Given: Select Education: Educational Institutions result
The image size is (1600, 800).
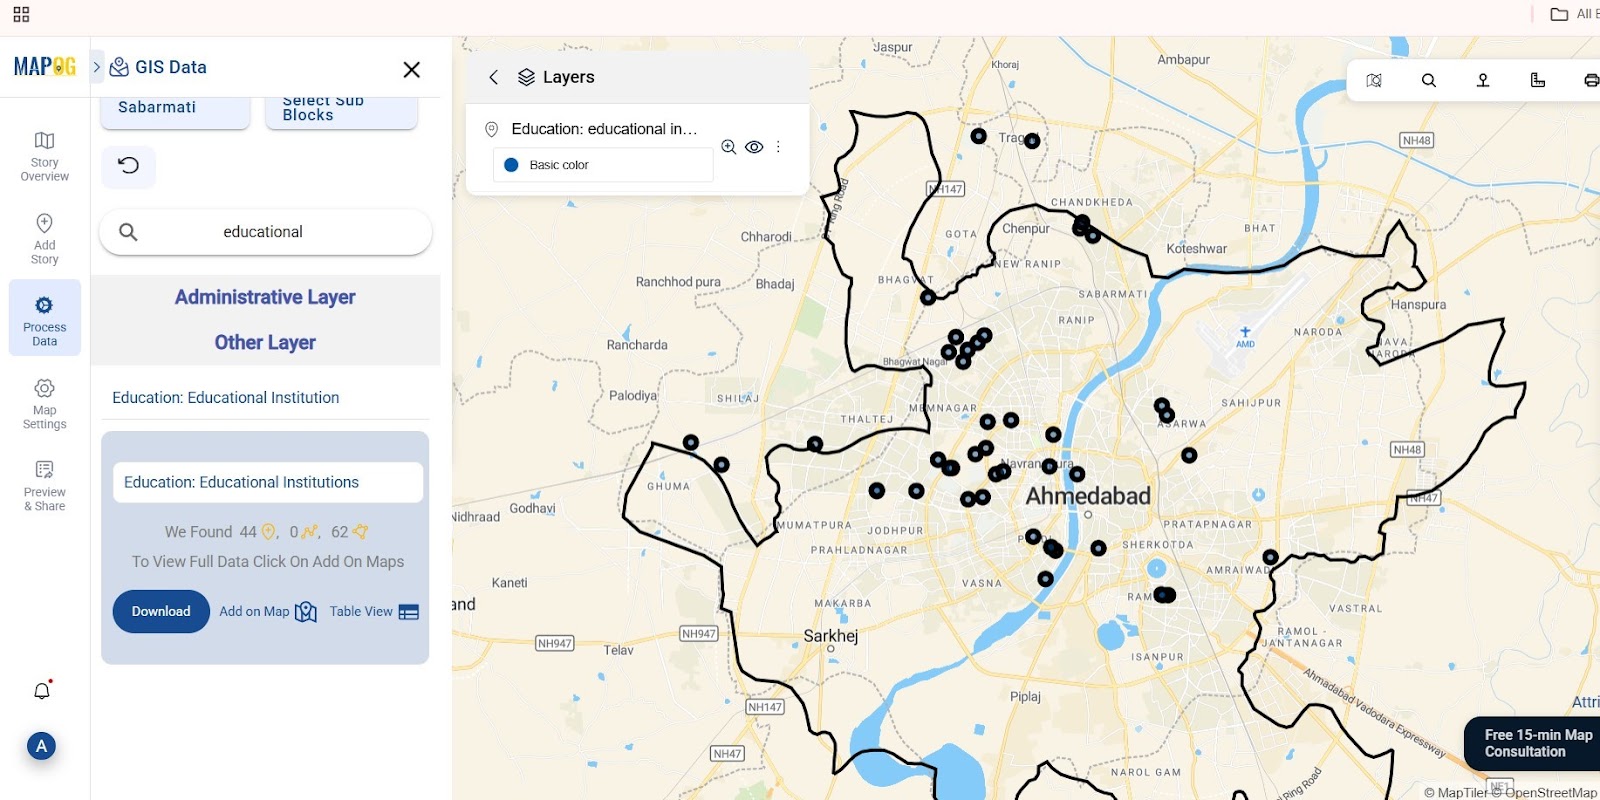Looking at the screenshot, I should pos(267,482).
